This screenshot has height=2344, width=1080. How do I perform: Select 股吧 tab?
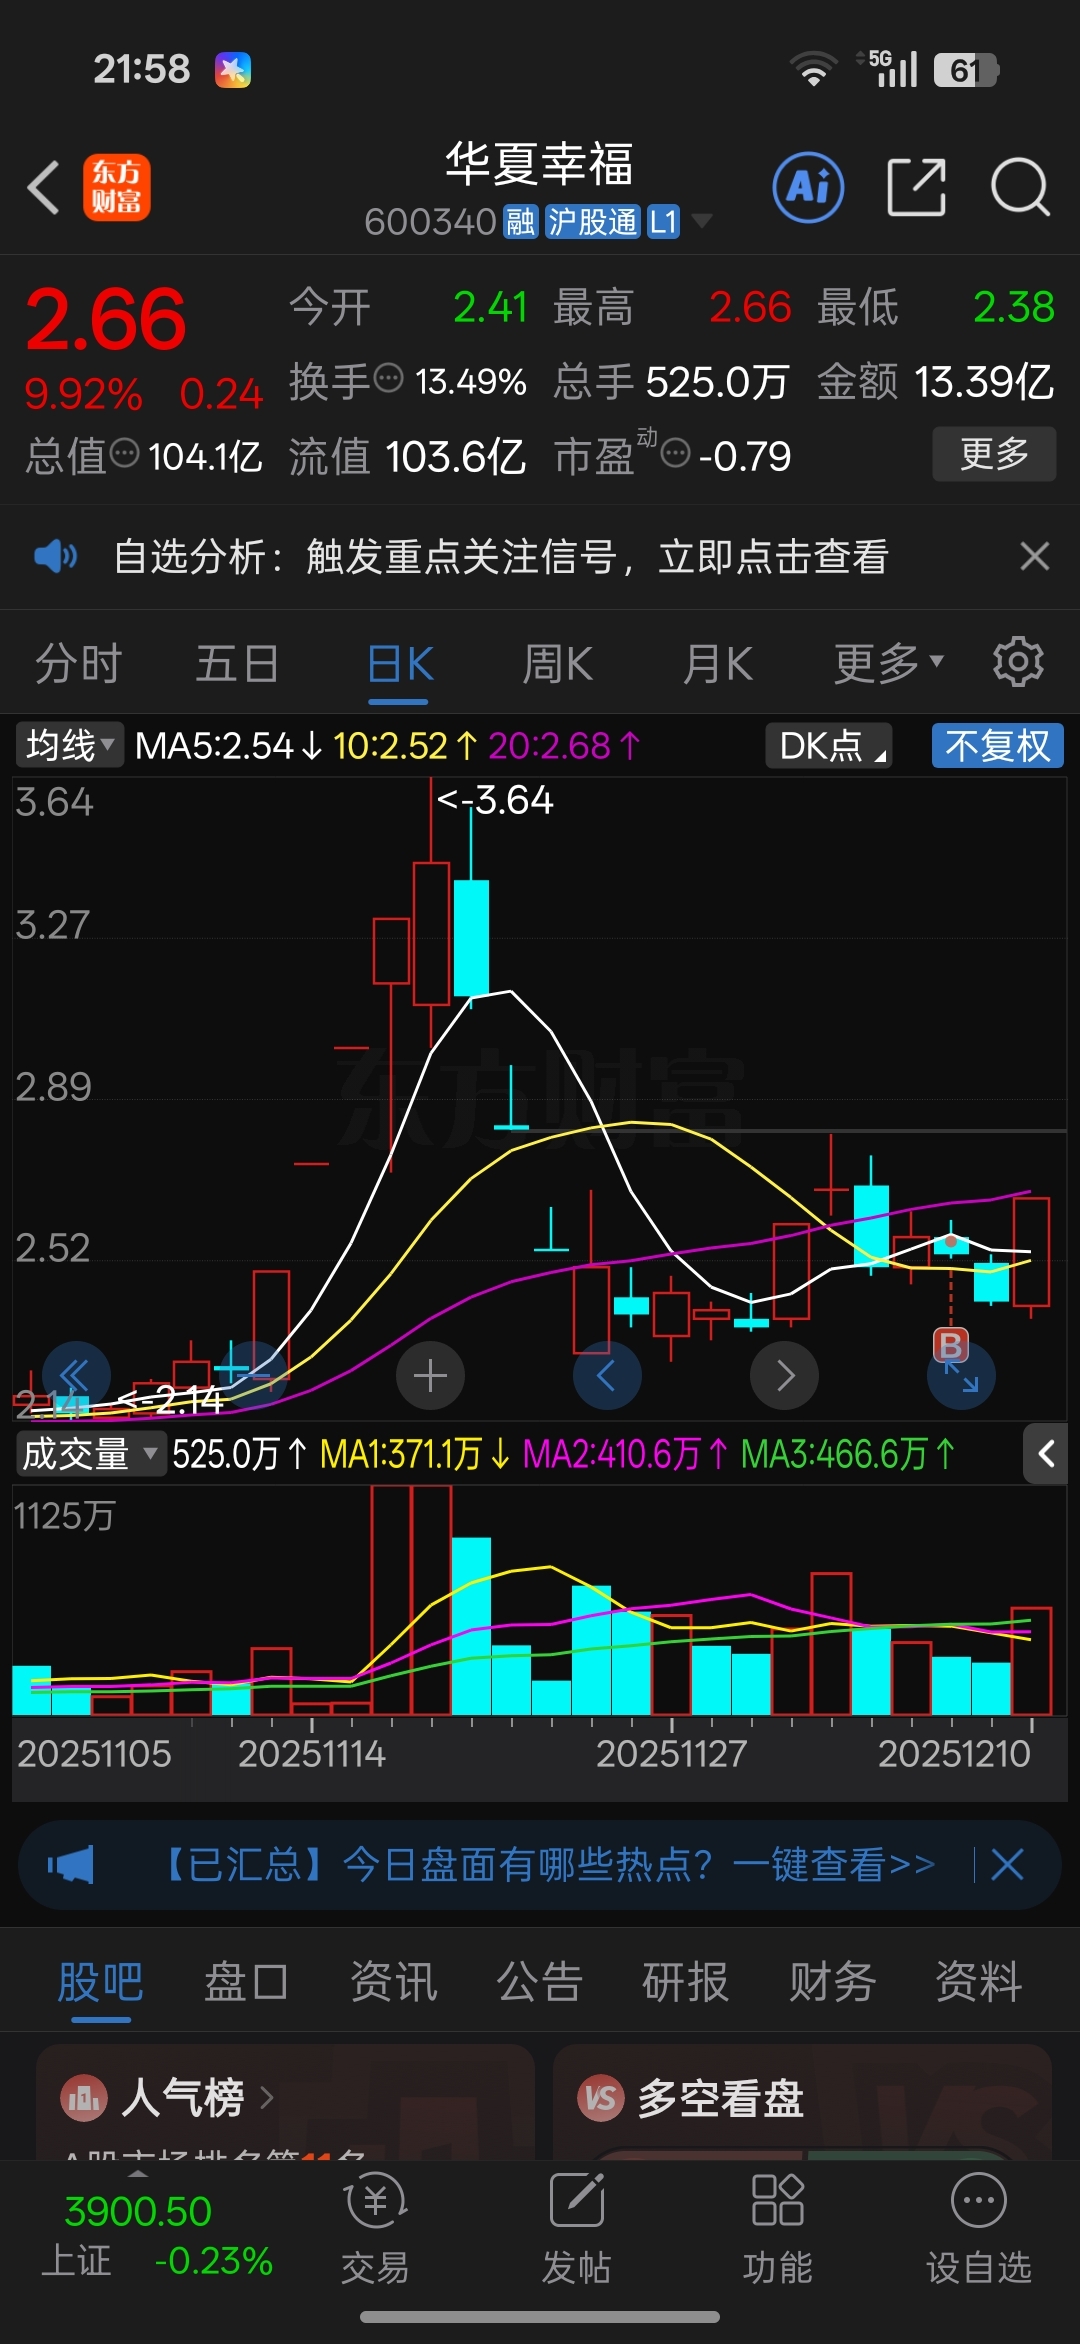[100, 1981]
